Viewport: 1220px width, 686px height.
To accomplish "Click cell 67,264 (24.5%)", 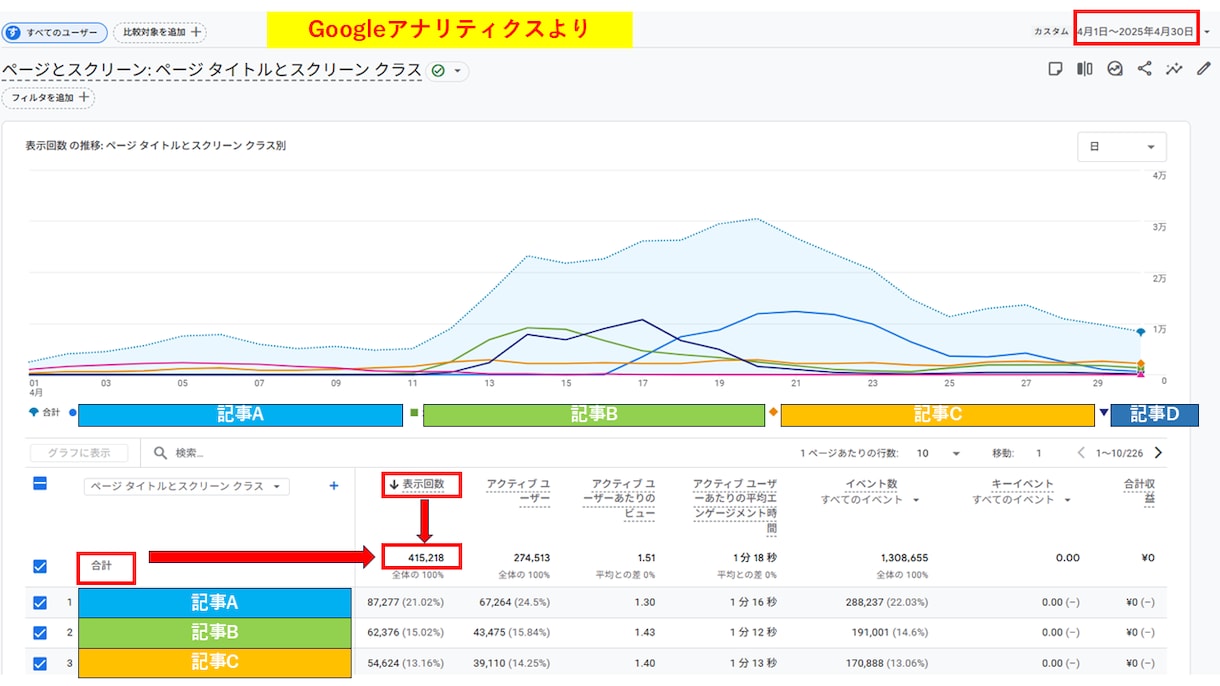I will pos(515,603).
